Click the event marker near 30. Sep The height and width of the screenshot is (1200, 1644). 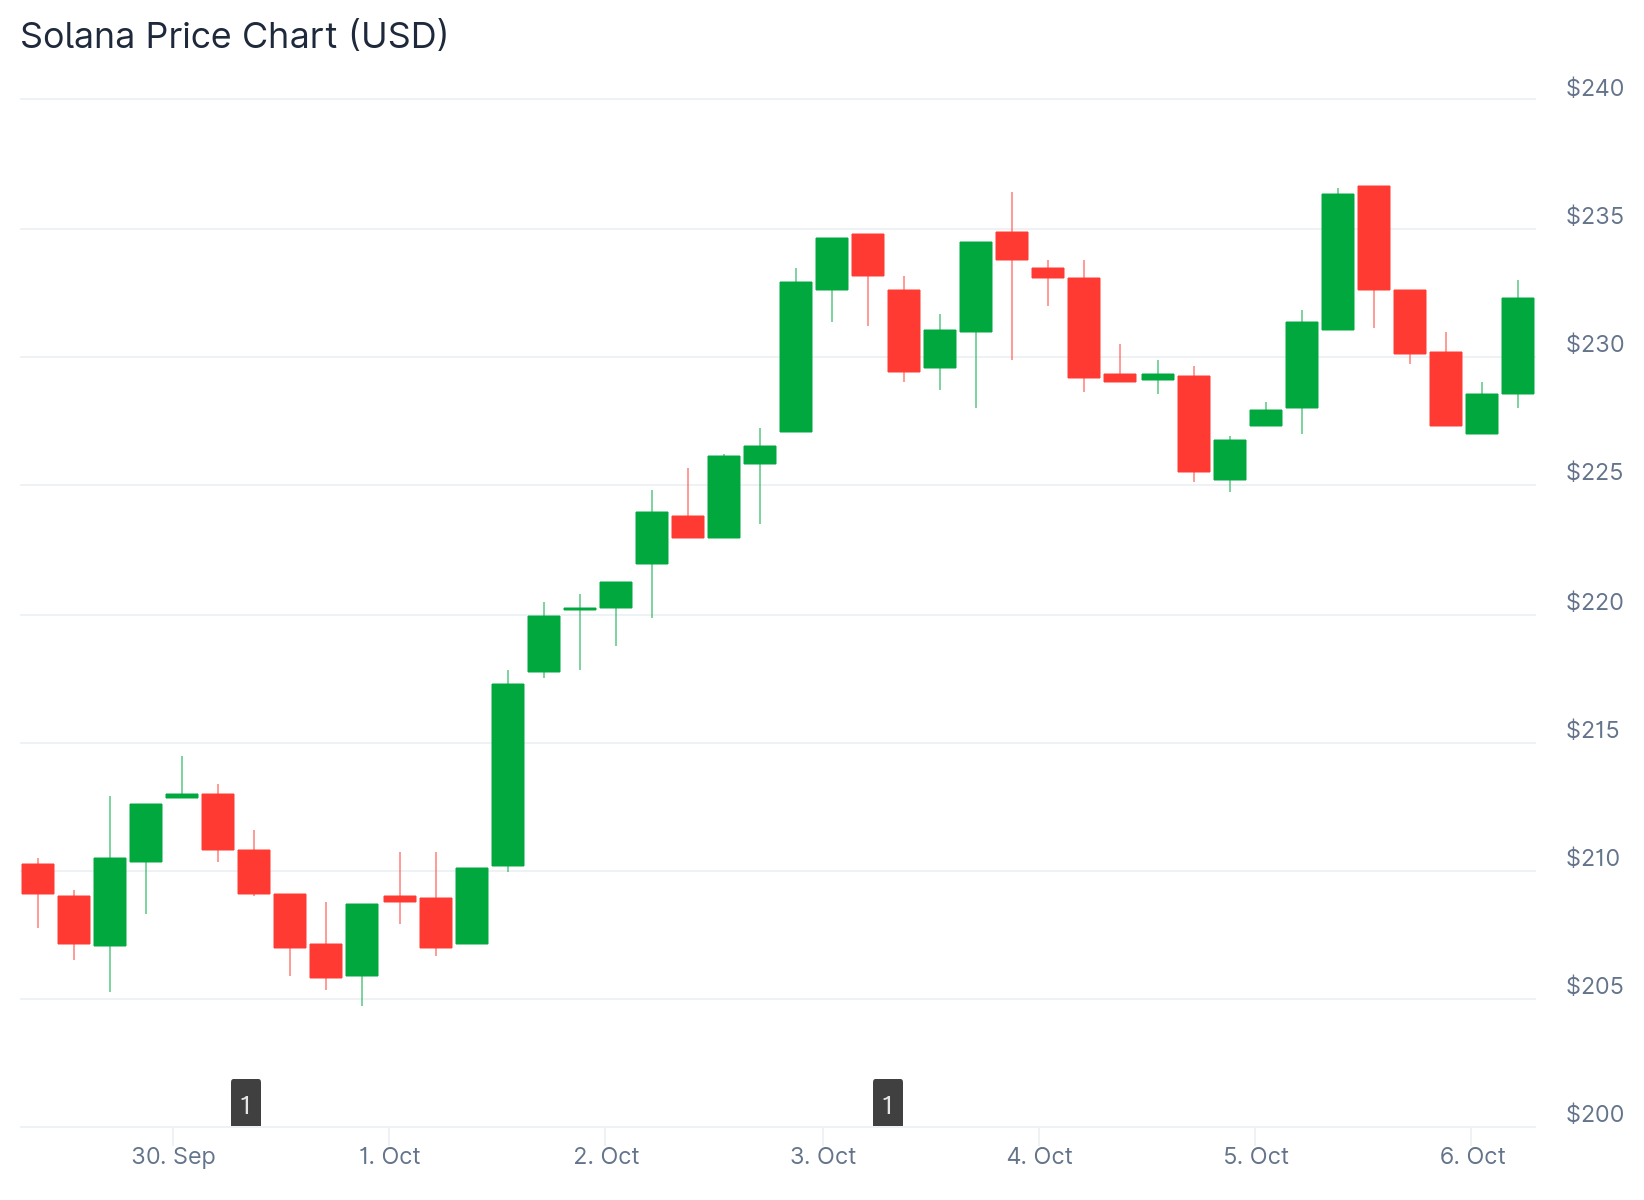coord(246,1104)
